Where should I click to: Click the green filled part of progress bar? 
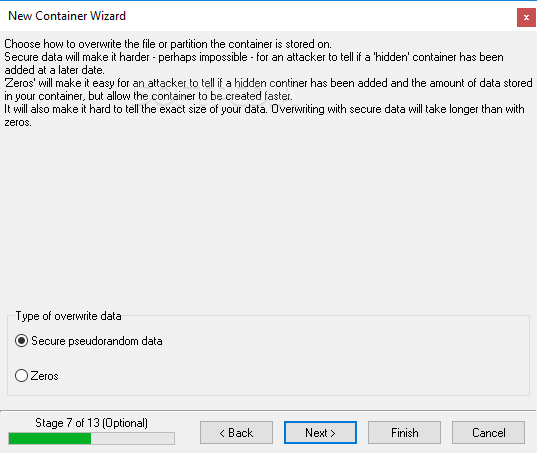pos(50,439)
